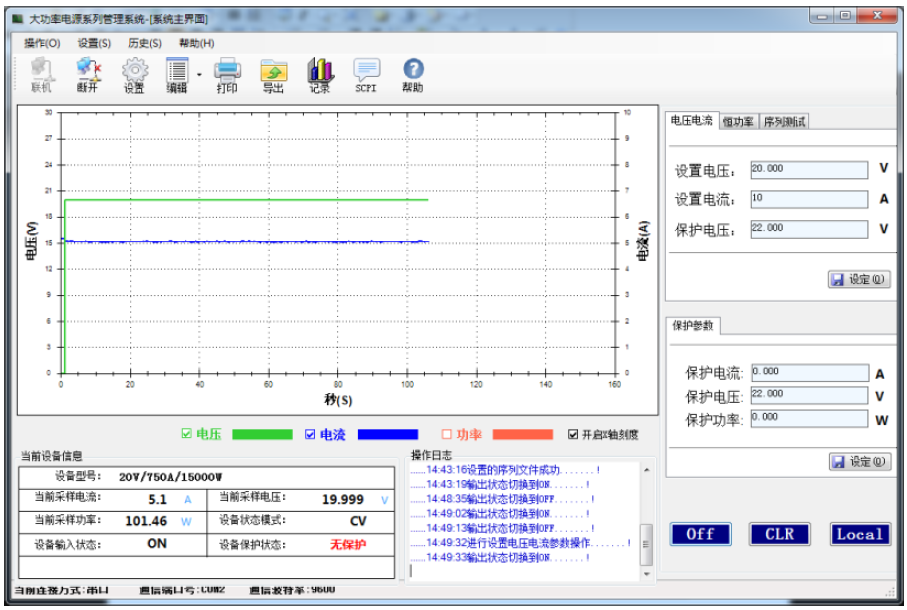Click the 设置电压 voltage input field
907x610 pixels.
[x=810, y=169]
